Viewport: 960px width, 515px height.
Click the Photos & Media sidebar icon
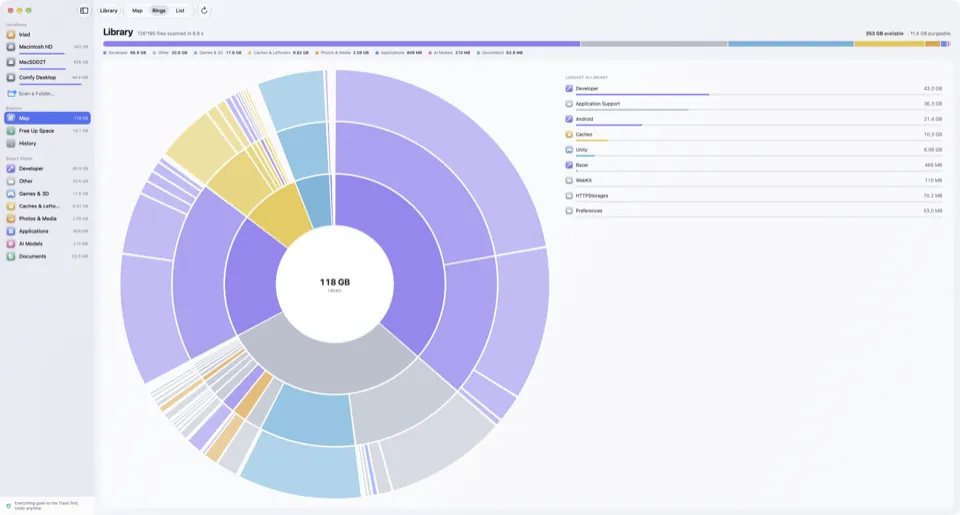coord(10,219)
